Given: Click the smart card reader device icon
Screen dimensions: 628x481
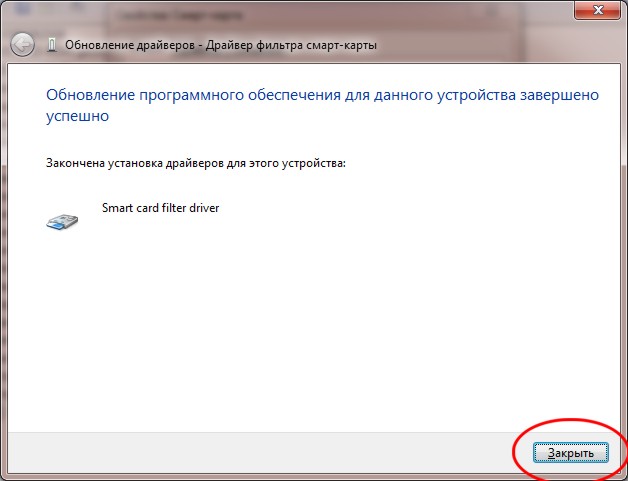Looking at the screenshot, I should [x=62, y=221].
